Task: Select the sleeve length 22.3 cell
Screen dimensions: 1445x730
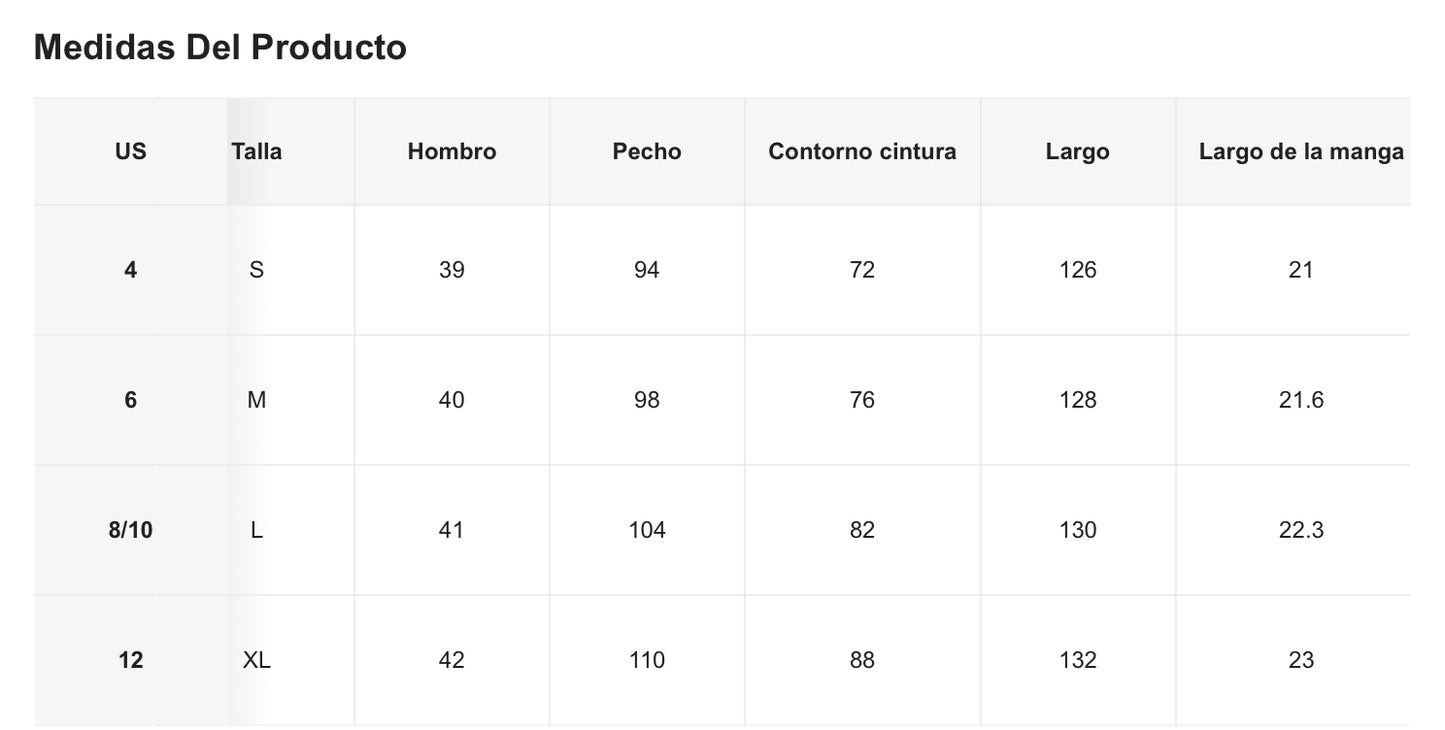Action: pyautogui.click(x=1300, y=530)
